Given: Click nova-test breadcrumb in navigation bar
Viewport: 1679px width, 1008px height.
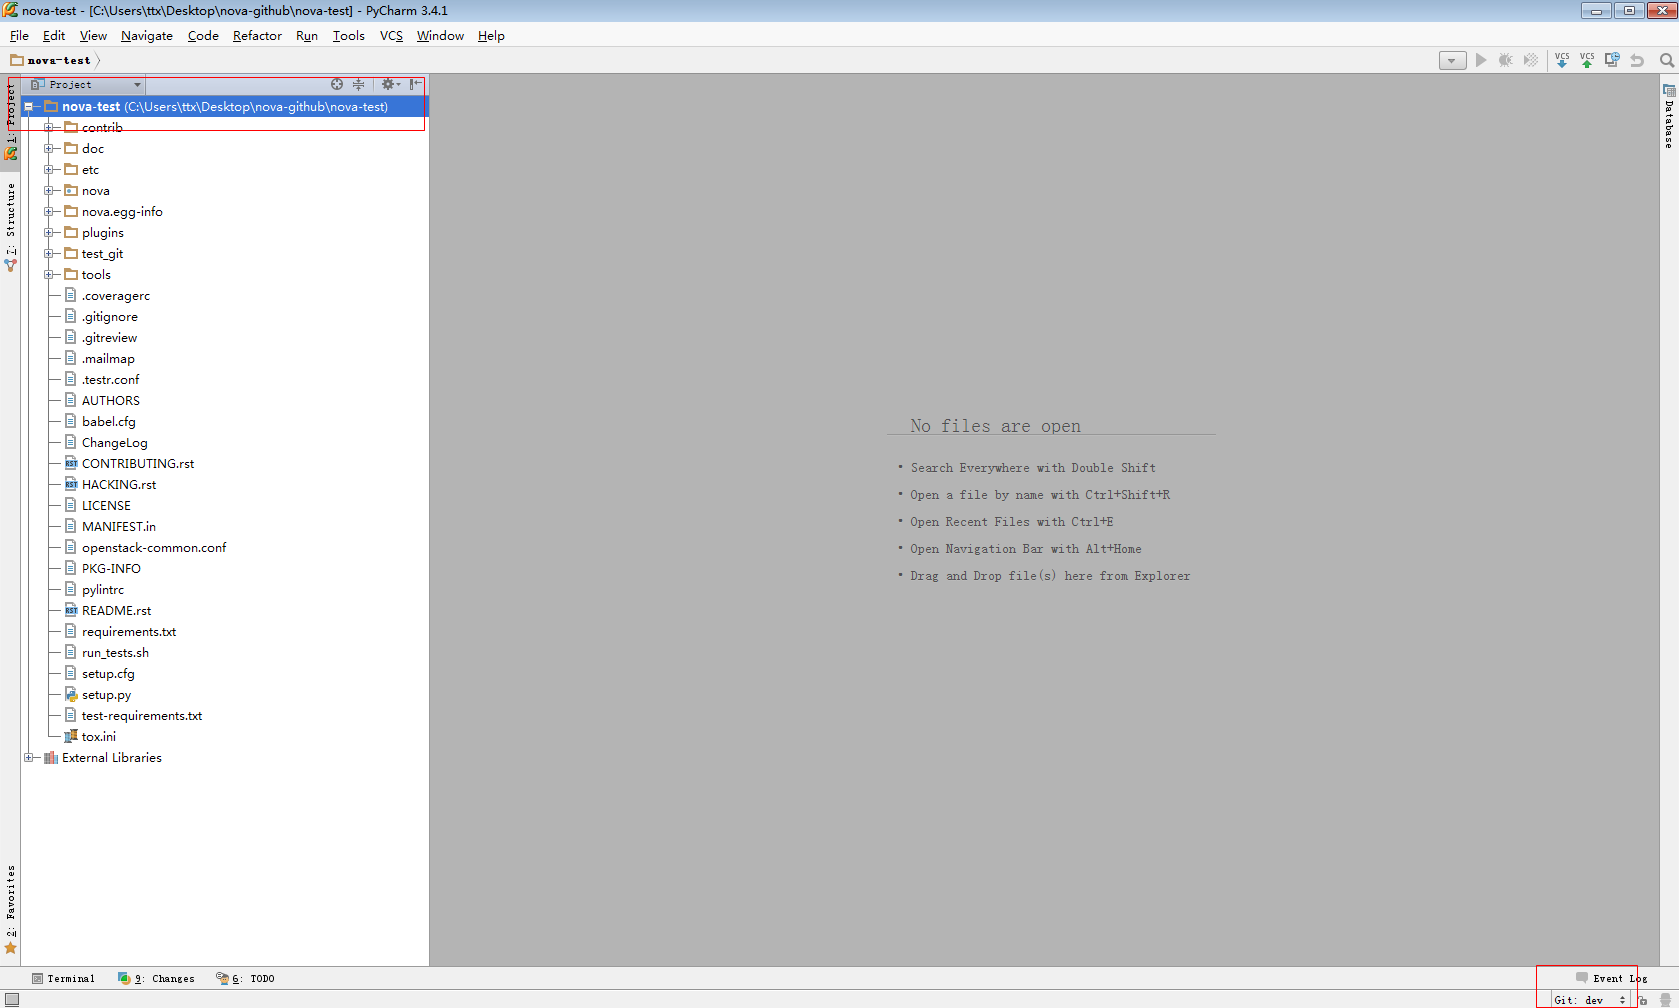Looking at the screenshot, I should pos(51,60).
